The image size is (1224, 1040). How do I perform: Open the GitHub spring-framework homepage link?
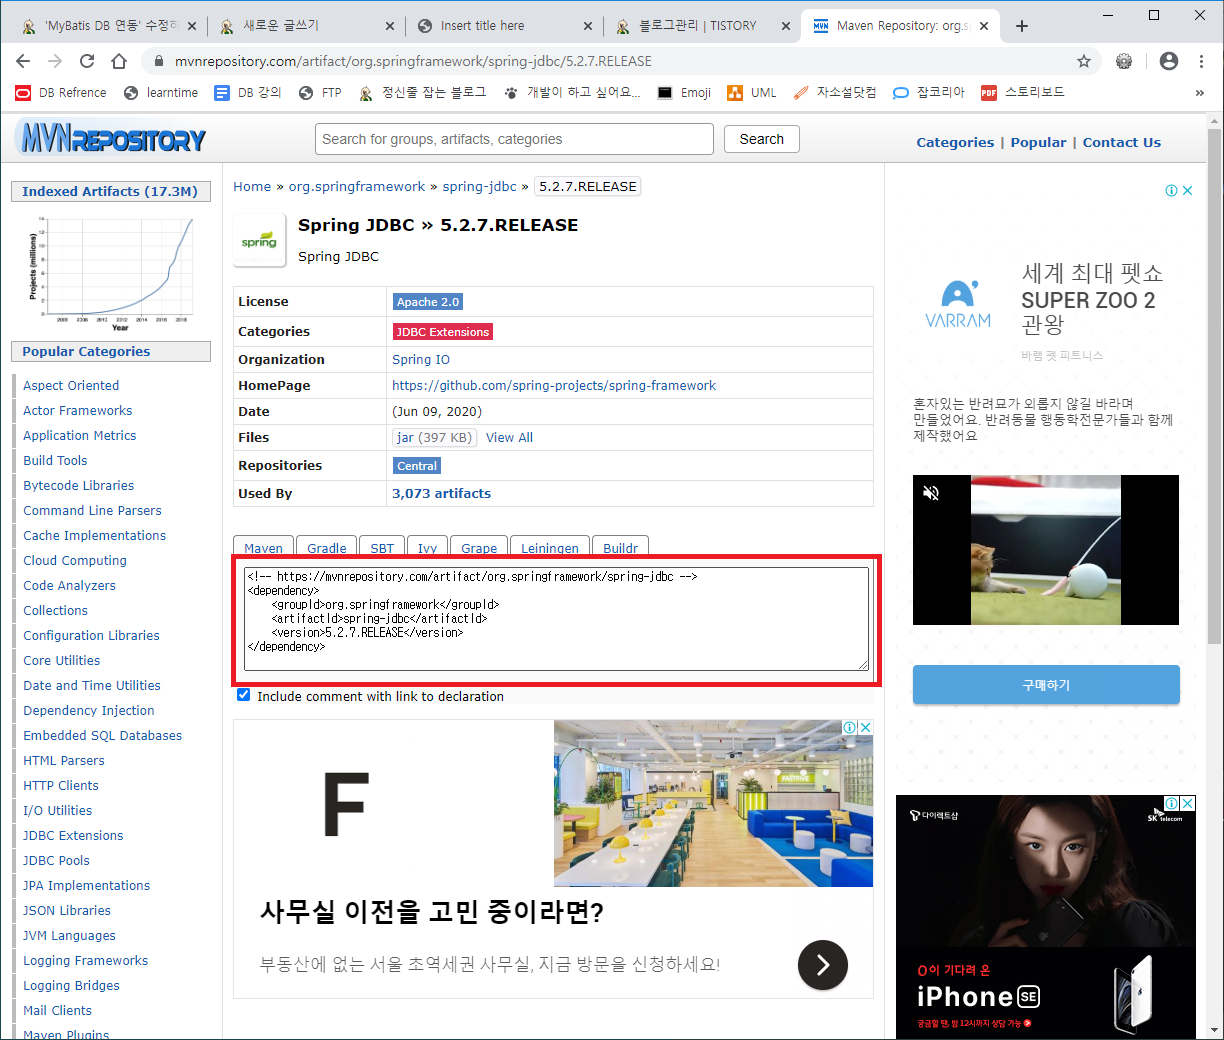pyautogui.click(x=554, y=385)
